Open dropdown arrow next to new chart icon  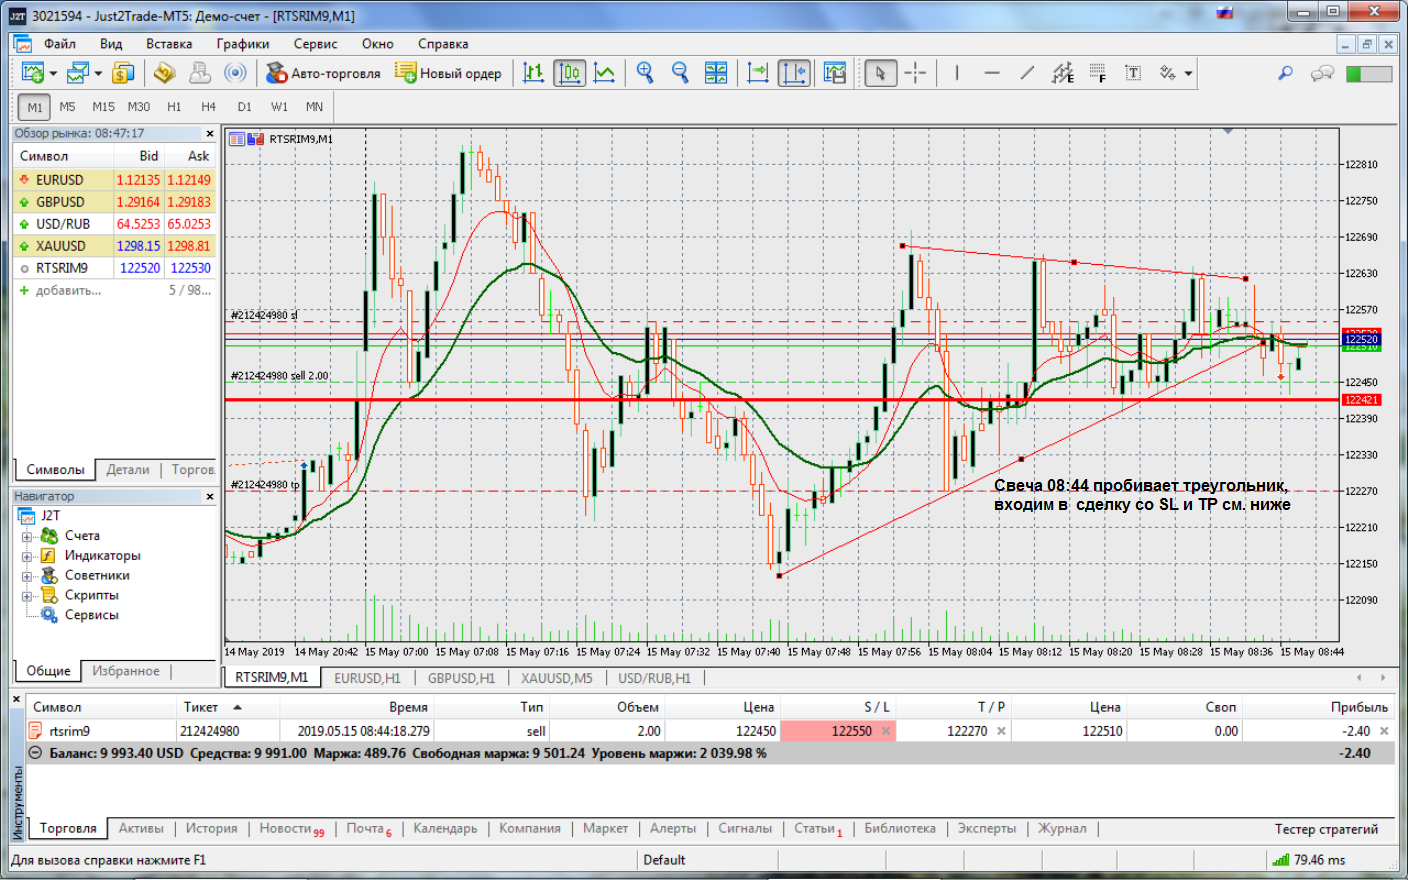[x=53, y=73]
